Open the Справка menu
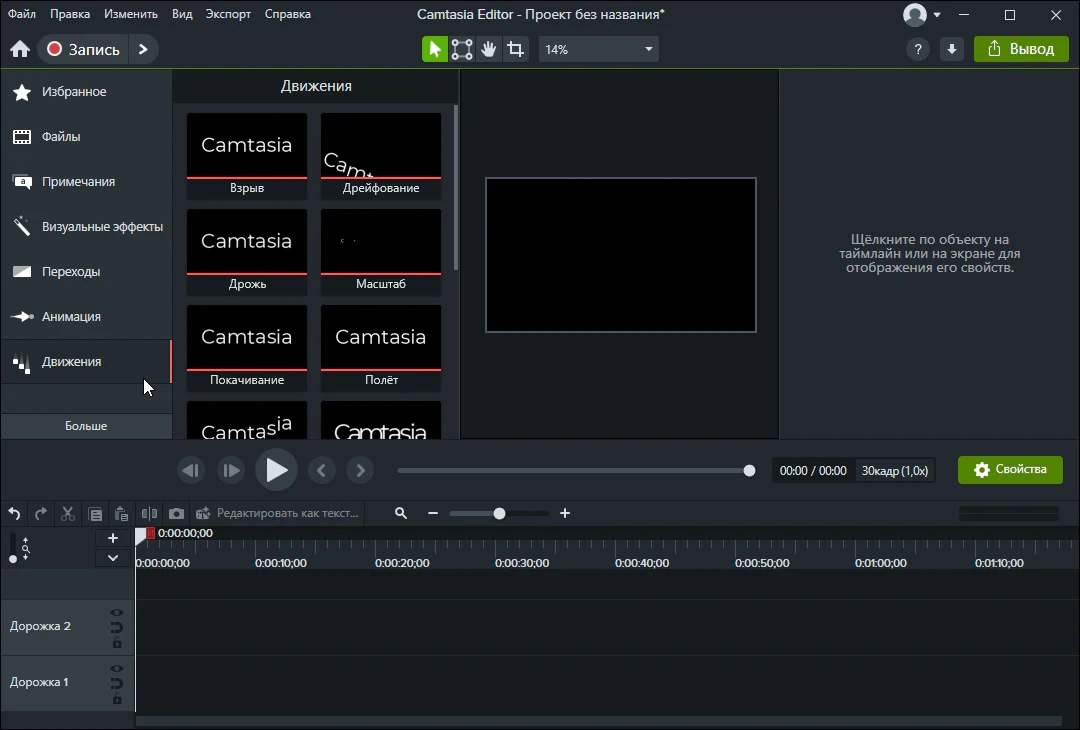The height and width of the screenshot is (730, 1080). (x=287, y=14)
